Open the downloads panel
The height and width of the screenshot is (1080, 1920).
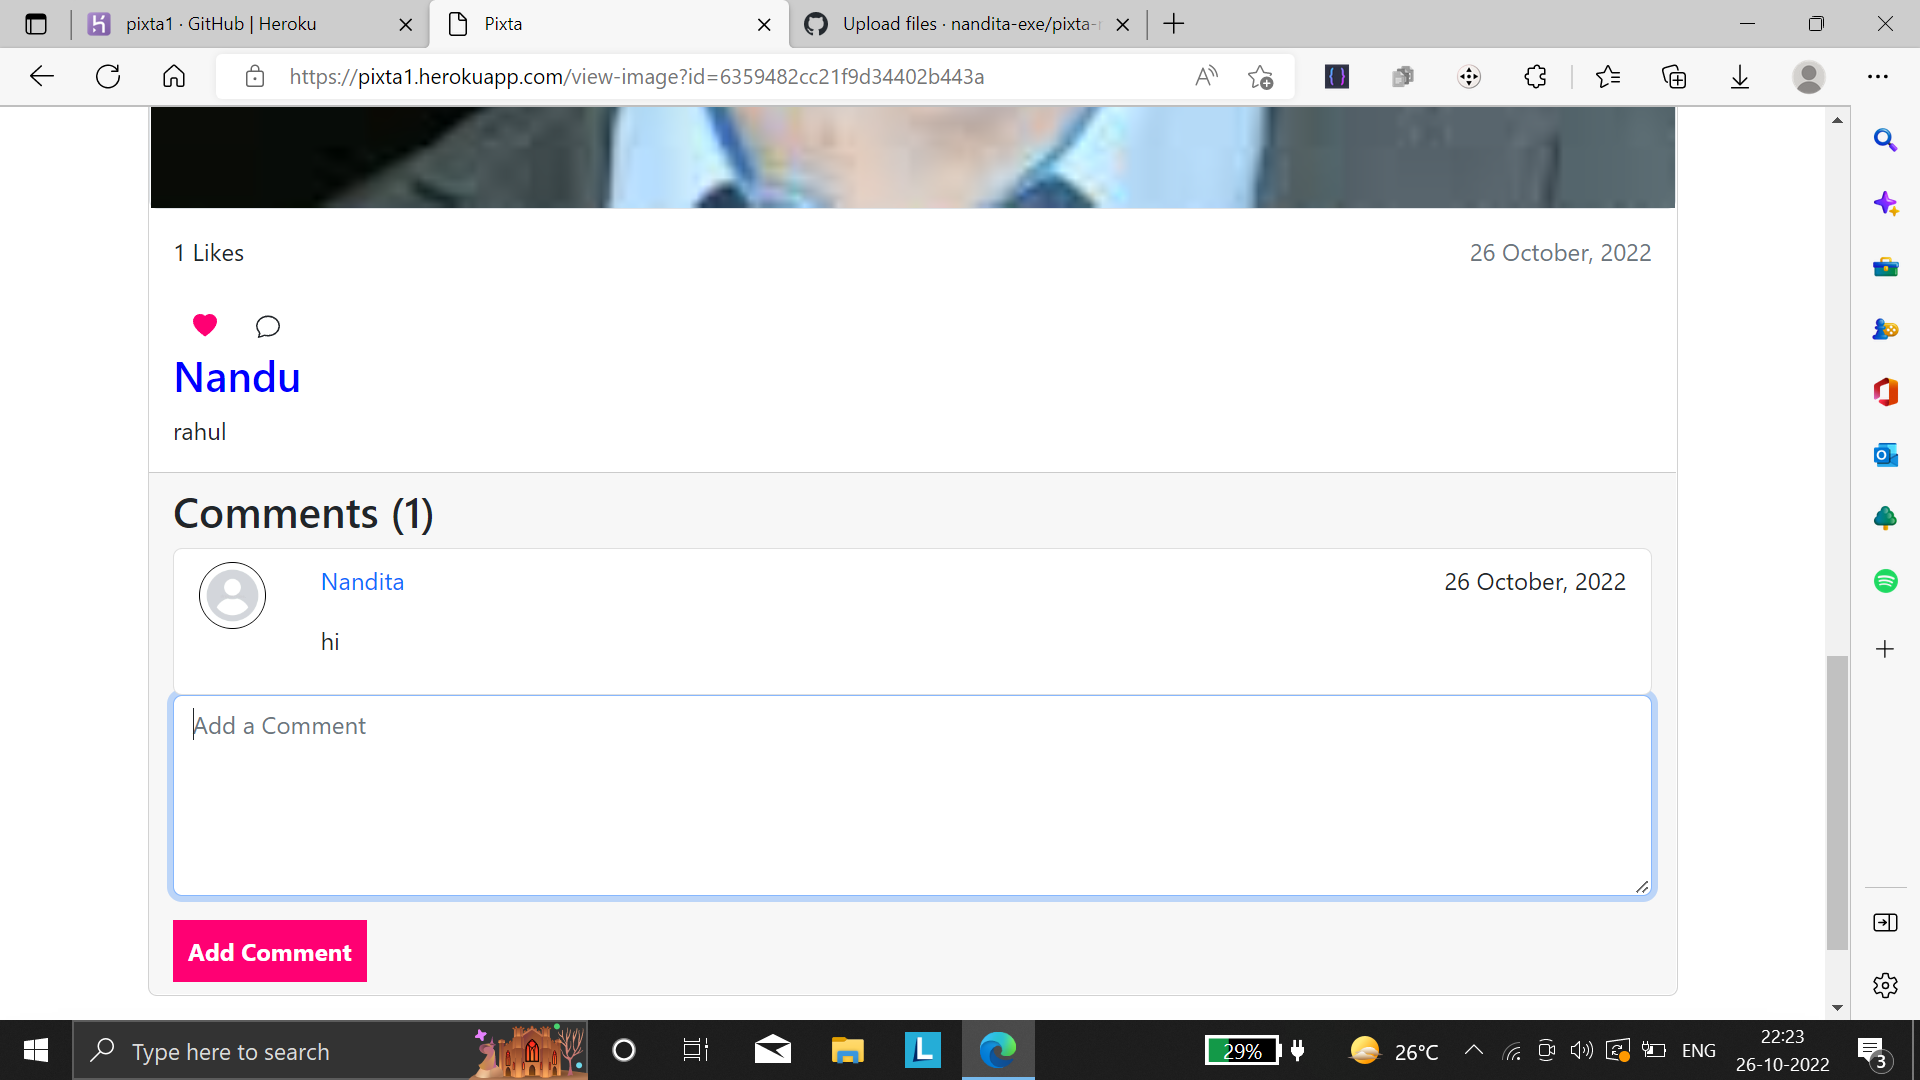point(1740,77)
